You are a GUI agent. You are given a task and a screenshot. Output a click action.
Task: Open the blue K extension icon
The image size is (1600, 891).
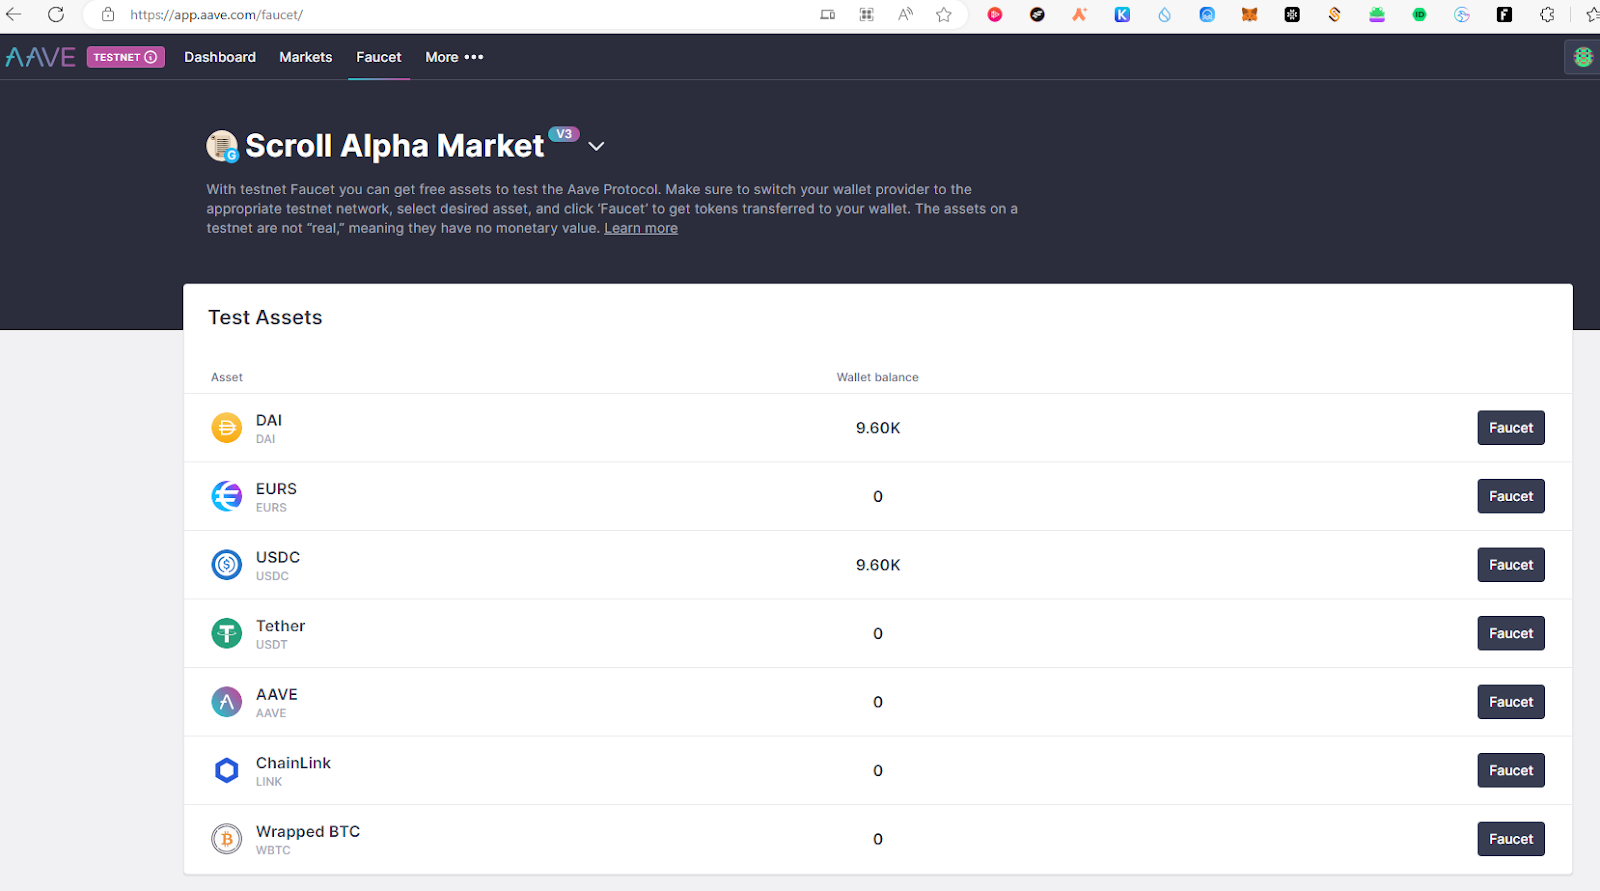click(1122, 14)
